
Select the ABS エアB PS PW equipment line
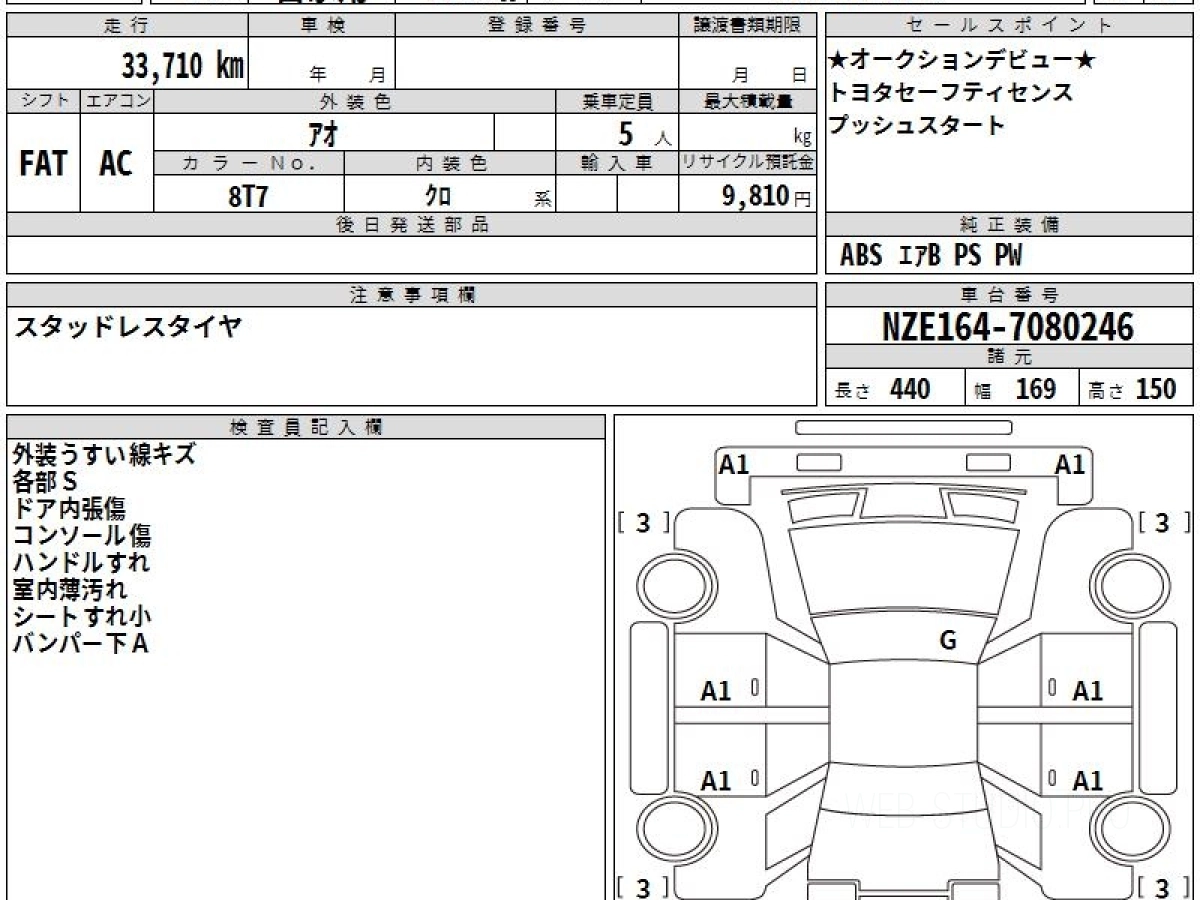click(931, 257)
